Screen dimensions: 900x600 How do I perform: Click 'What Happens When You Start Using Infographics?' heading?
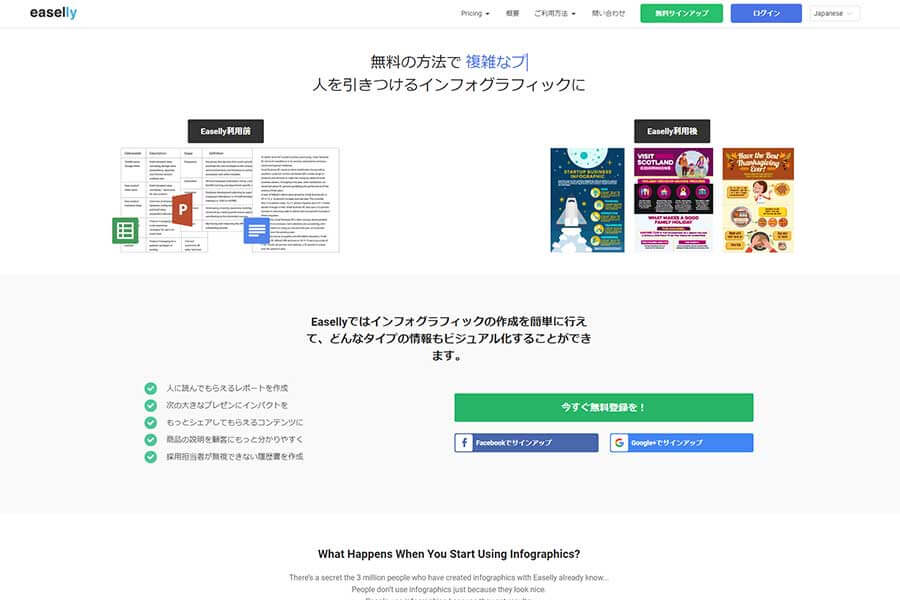point(449,554)
